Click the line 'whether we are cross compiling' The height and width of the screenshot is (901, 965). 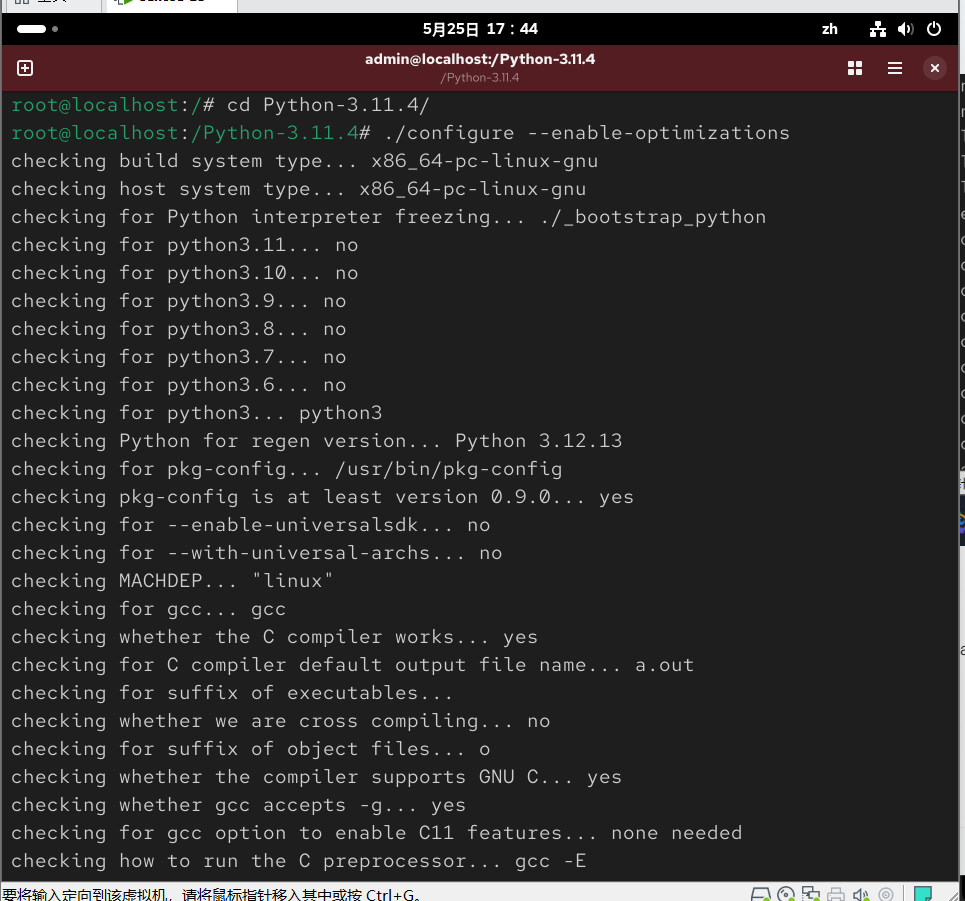(281, 721)
